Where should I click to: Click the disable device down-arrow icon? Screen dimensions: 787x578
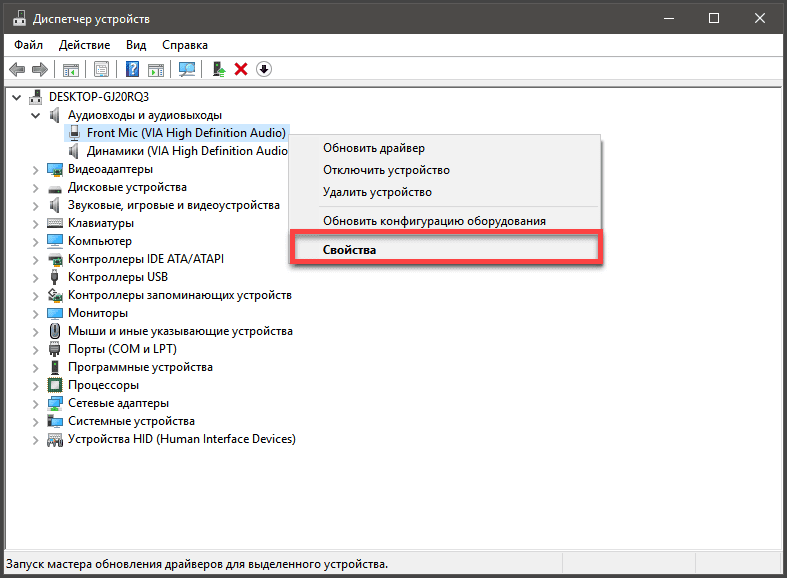pyautogui.click(x=264, y=69)
